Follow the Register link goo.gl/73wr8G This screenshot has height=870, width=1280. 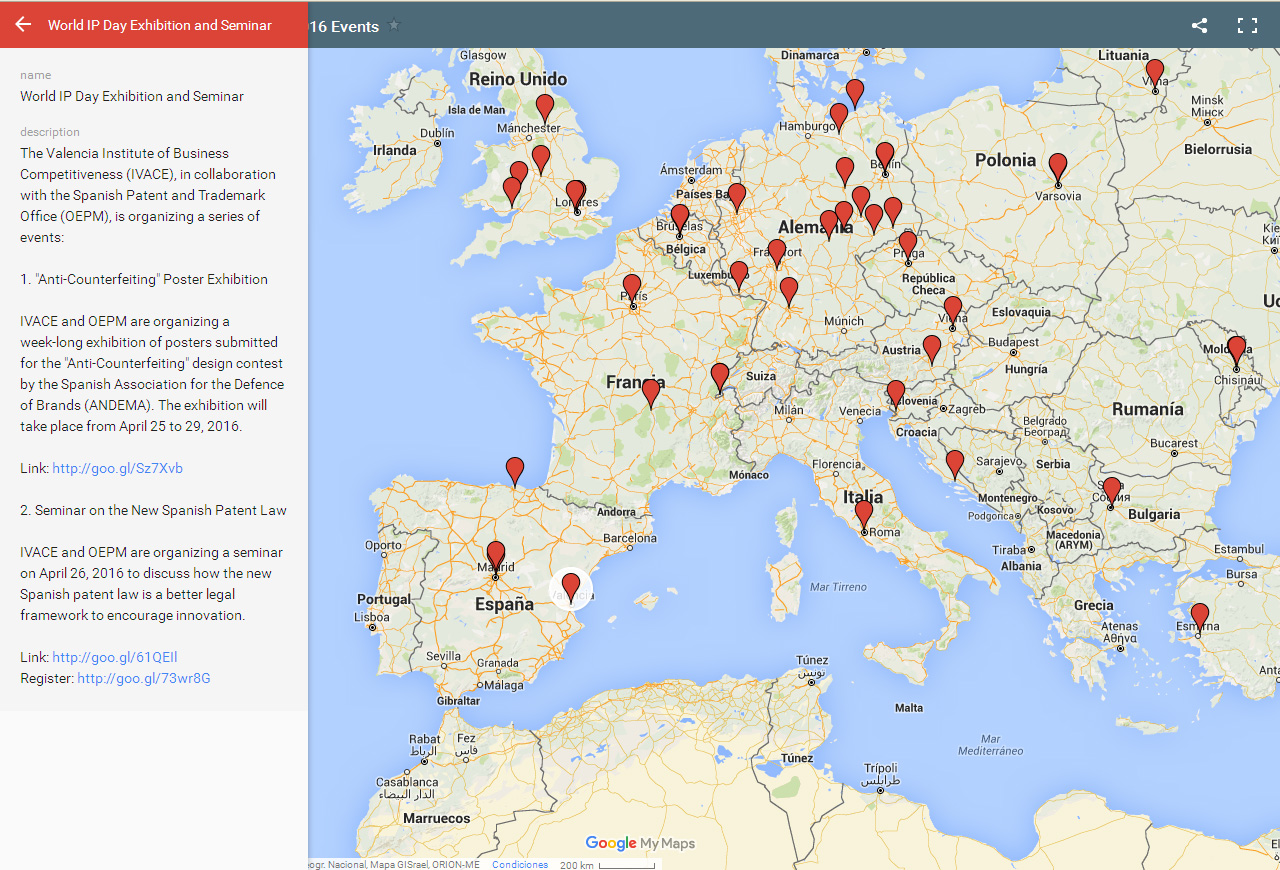point(143,678)
